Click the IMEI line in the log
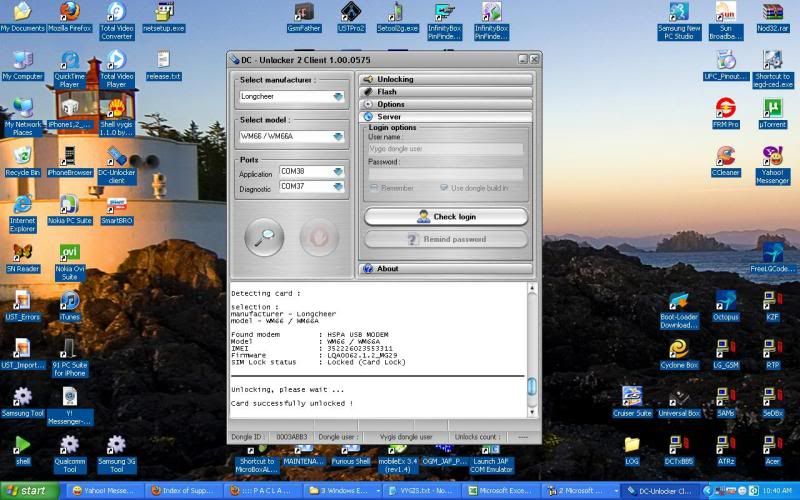The width and height of the screenshot is (800, 500). (x=312, y=348)
